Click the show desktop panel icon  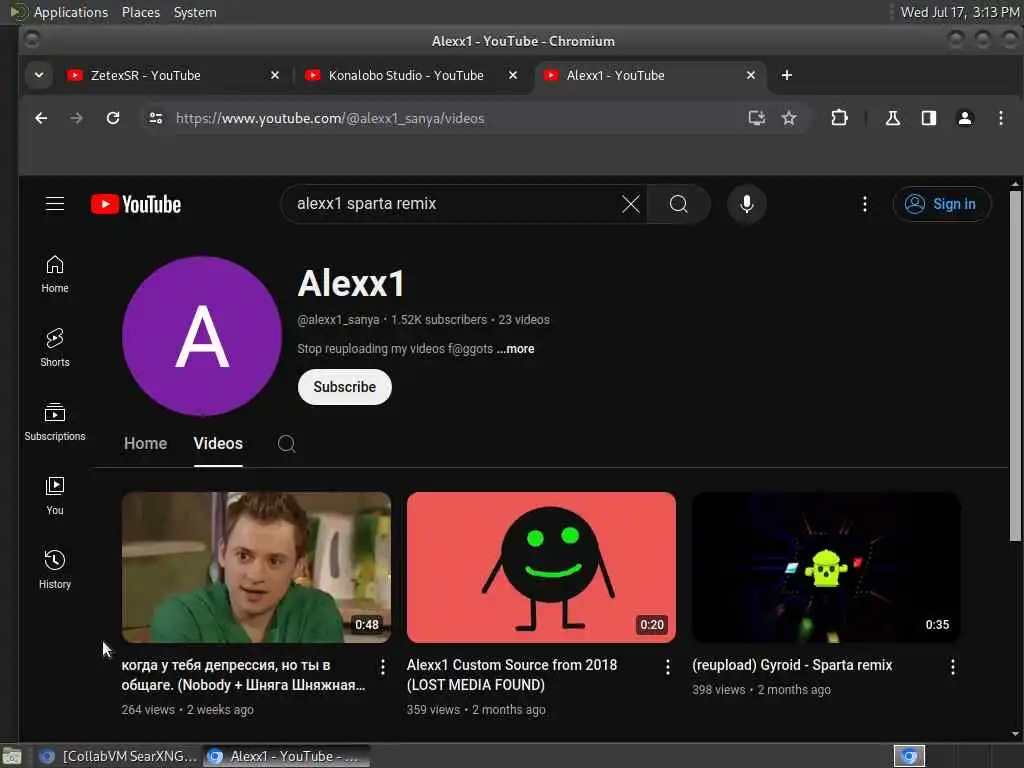click(x=12, y=756)
